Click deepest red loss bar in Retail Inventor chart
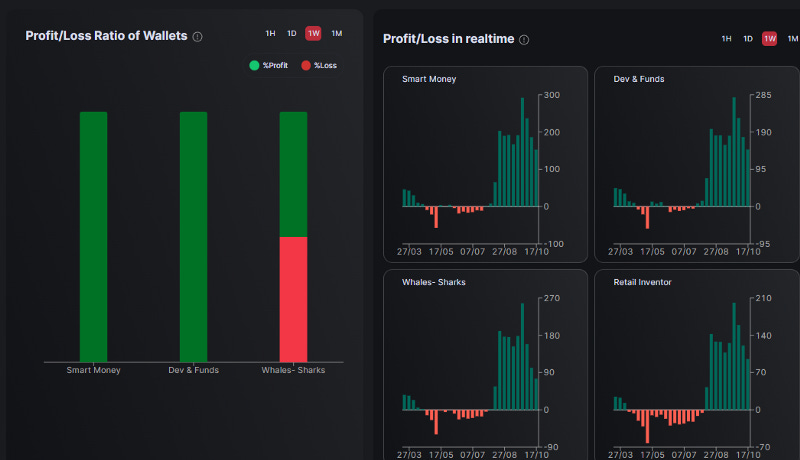800x460 pixels. pos(647,426)
